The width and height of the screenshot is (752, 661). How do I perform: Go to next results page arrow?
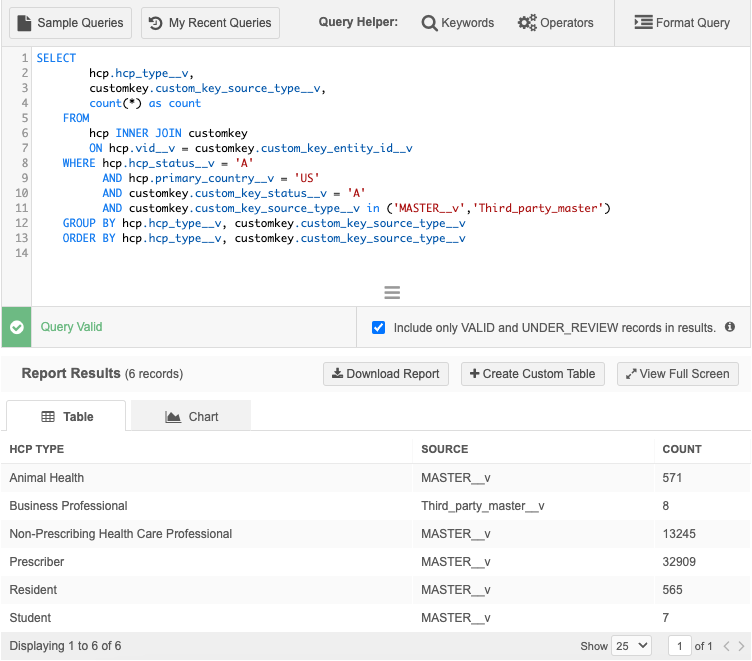coord(740,646)
